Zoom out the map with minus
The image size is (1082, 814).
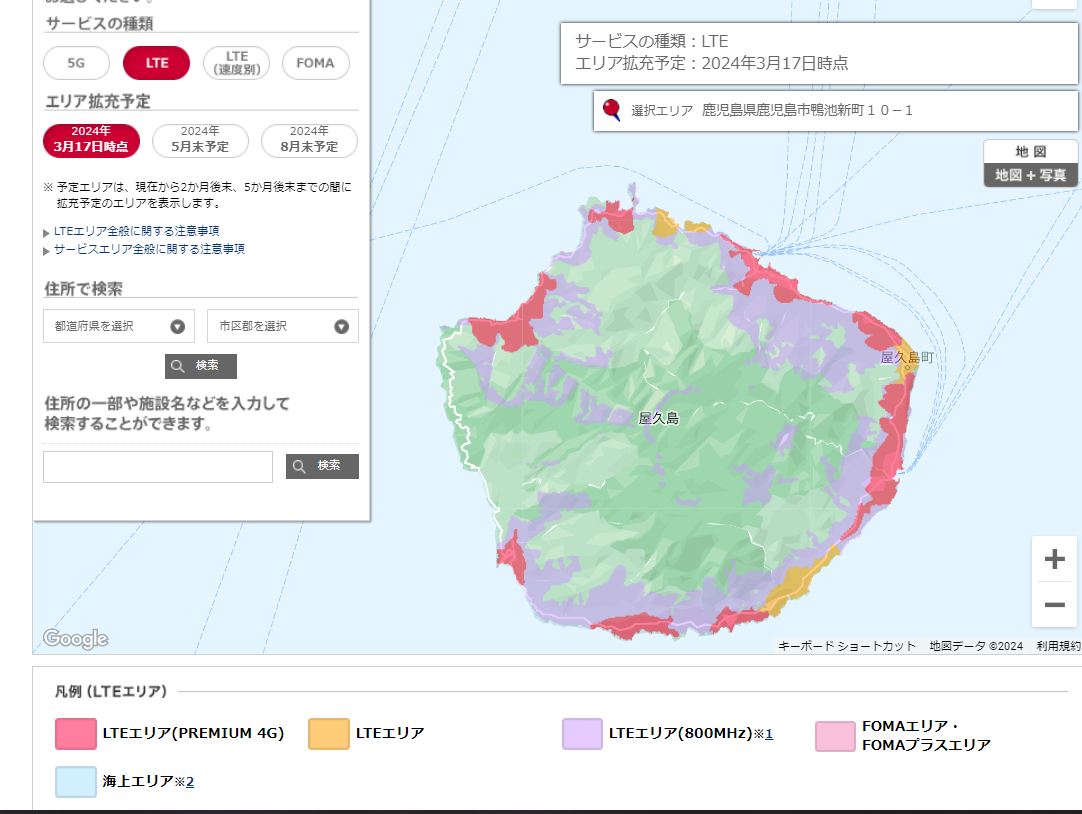1054,605
